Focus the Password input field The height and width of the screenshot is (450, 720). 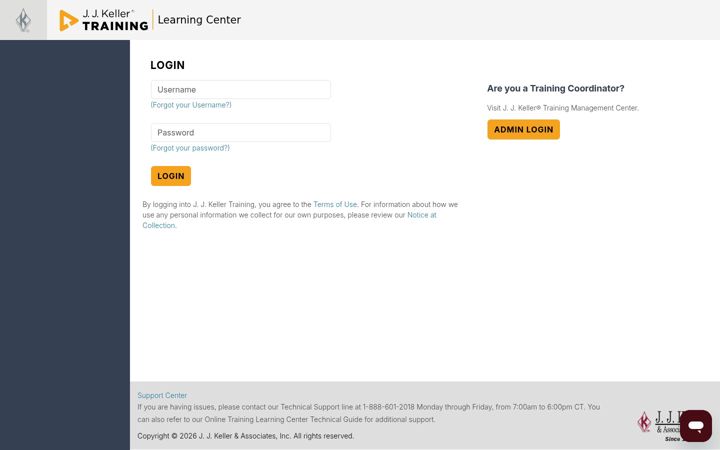241,132
